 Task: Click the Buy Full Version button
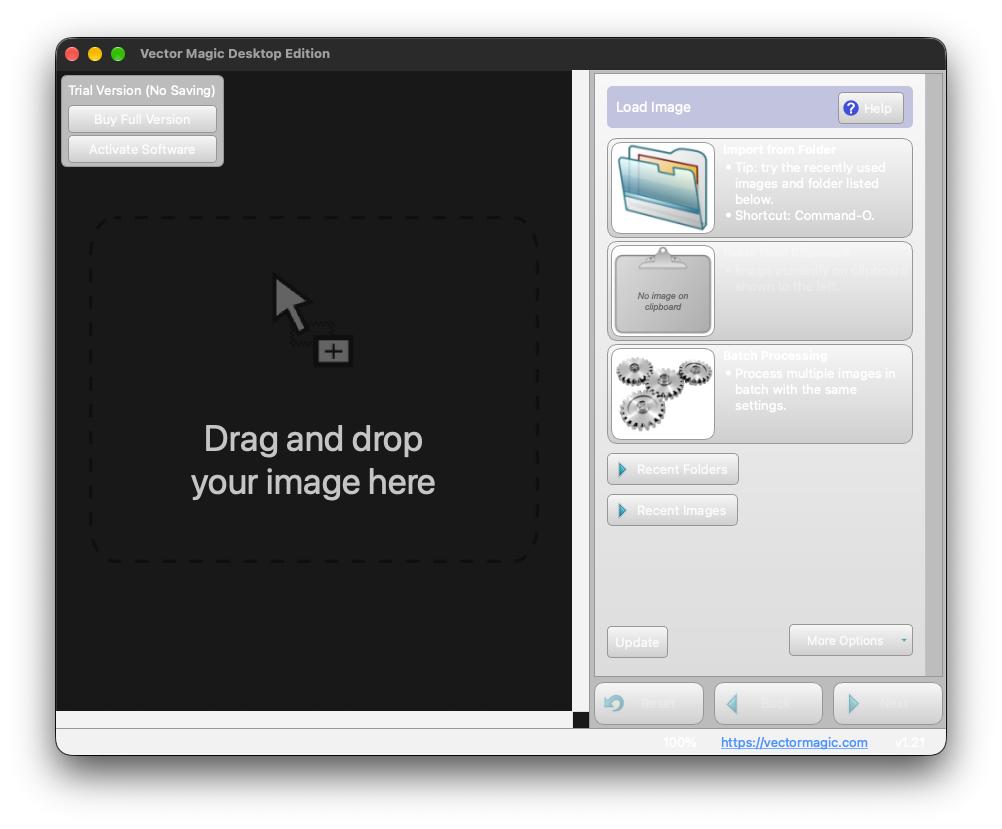(142, 120)
